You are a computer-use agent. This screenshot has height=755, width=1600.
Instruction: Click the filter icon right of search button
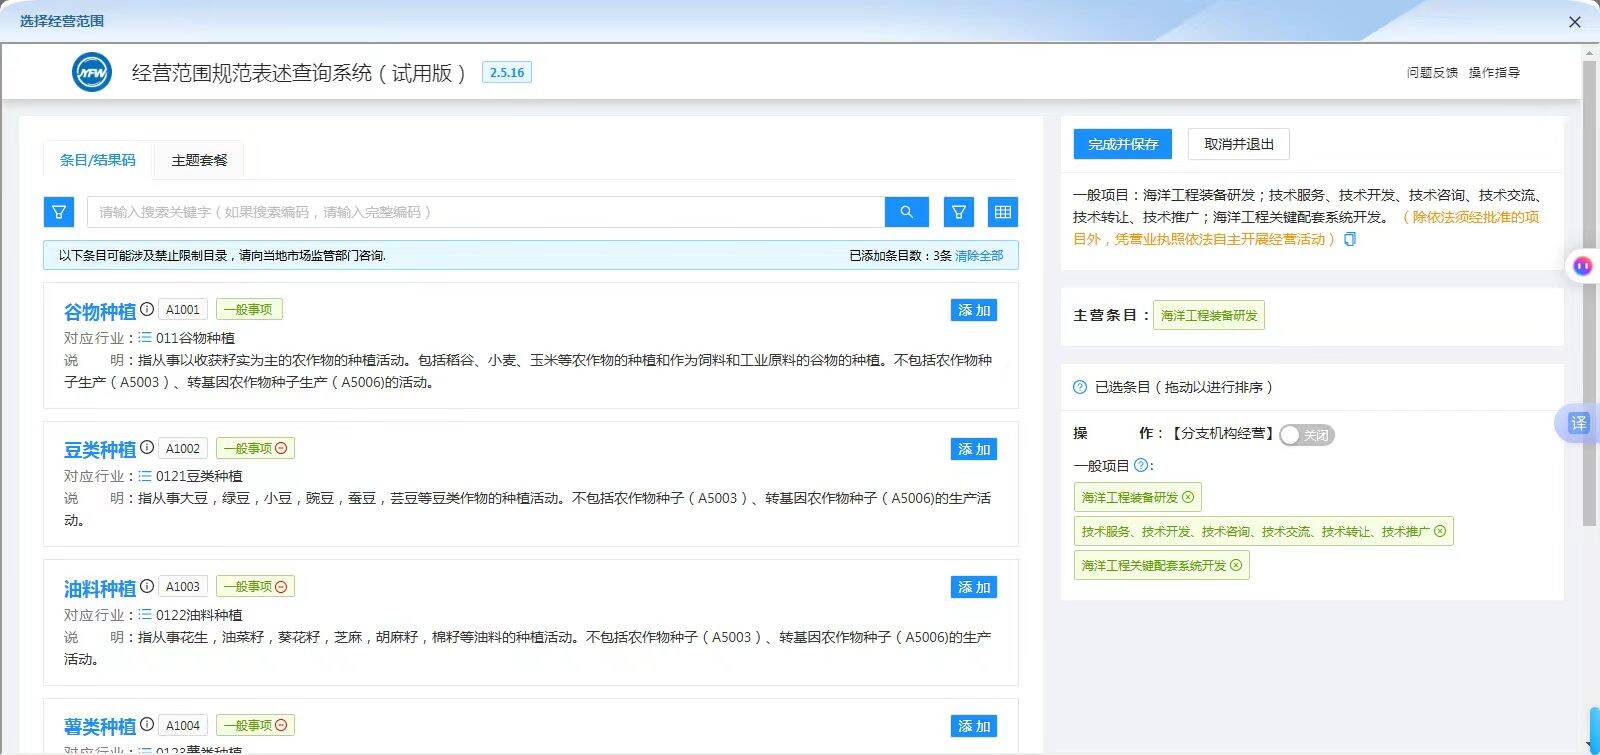(958, 212)
